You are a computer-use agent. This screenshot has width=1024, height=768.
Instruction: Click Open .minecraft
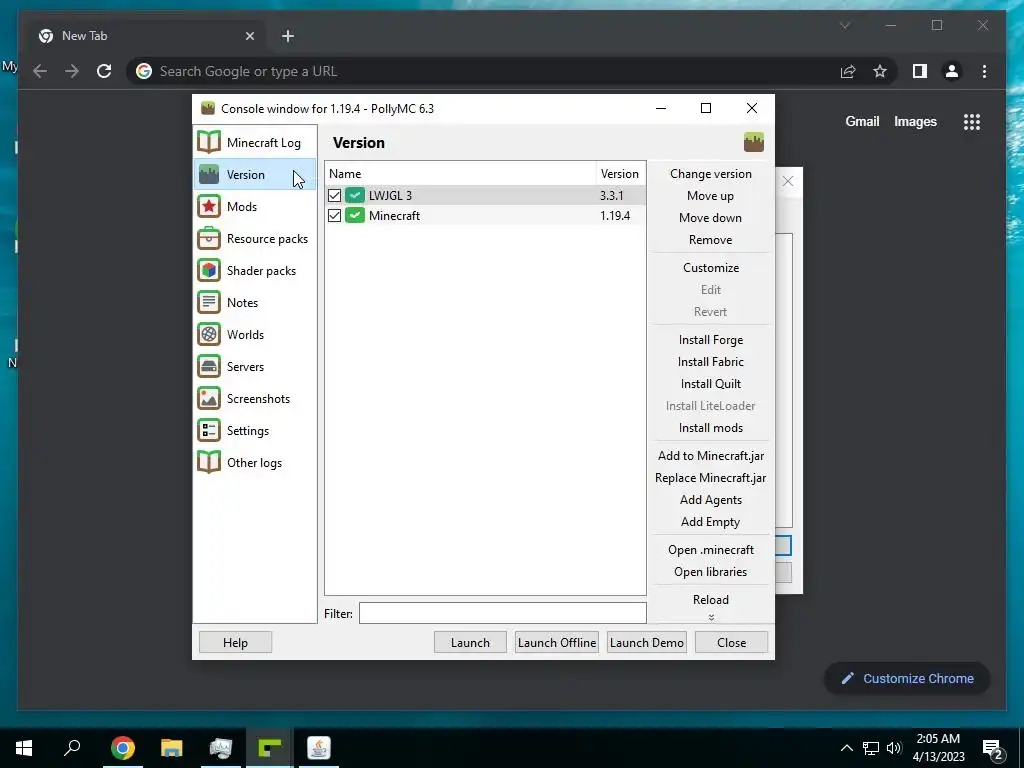point(711,550)
